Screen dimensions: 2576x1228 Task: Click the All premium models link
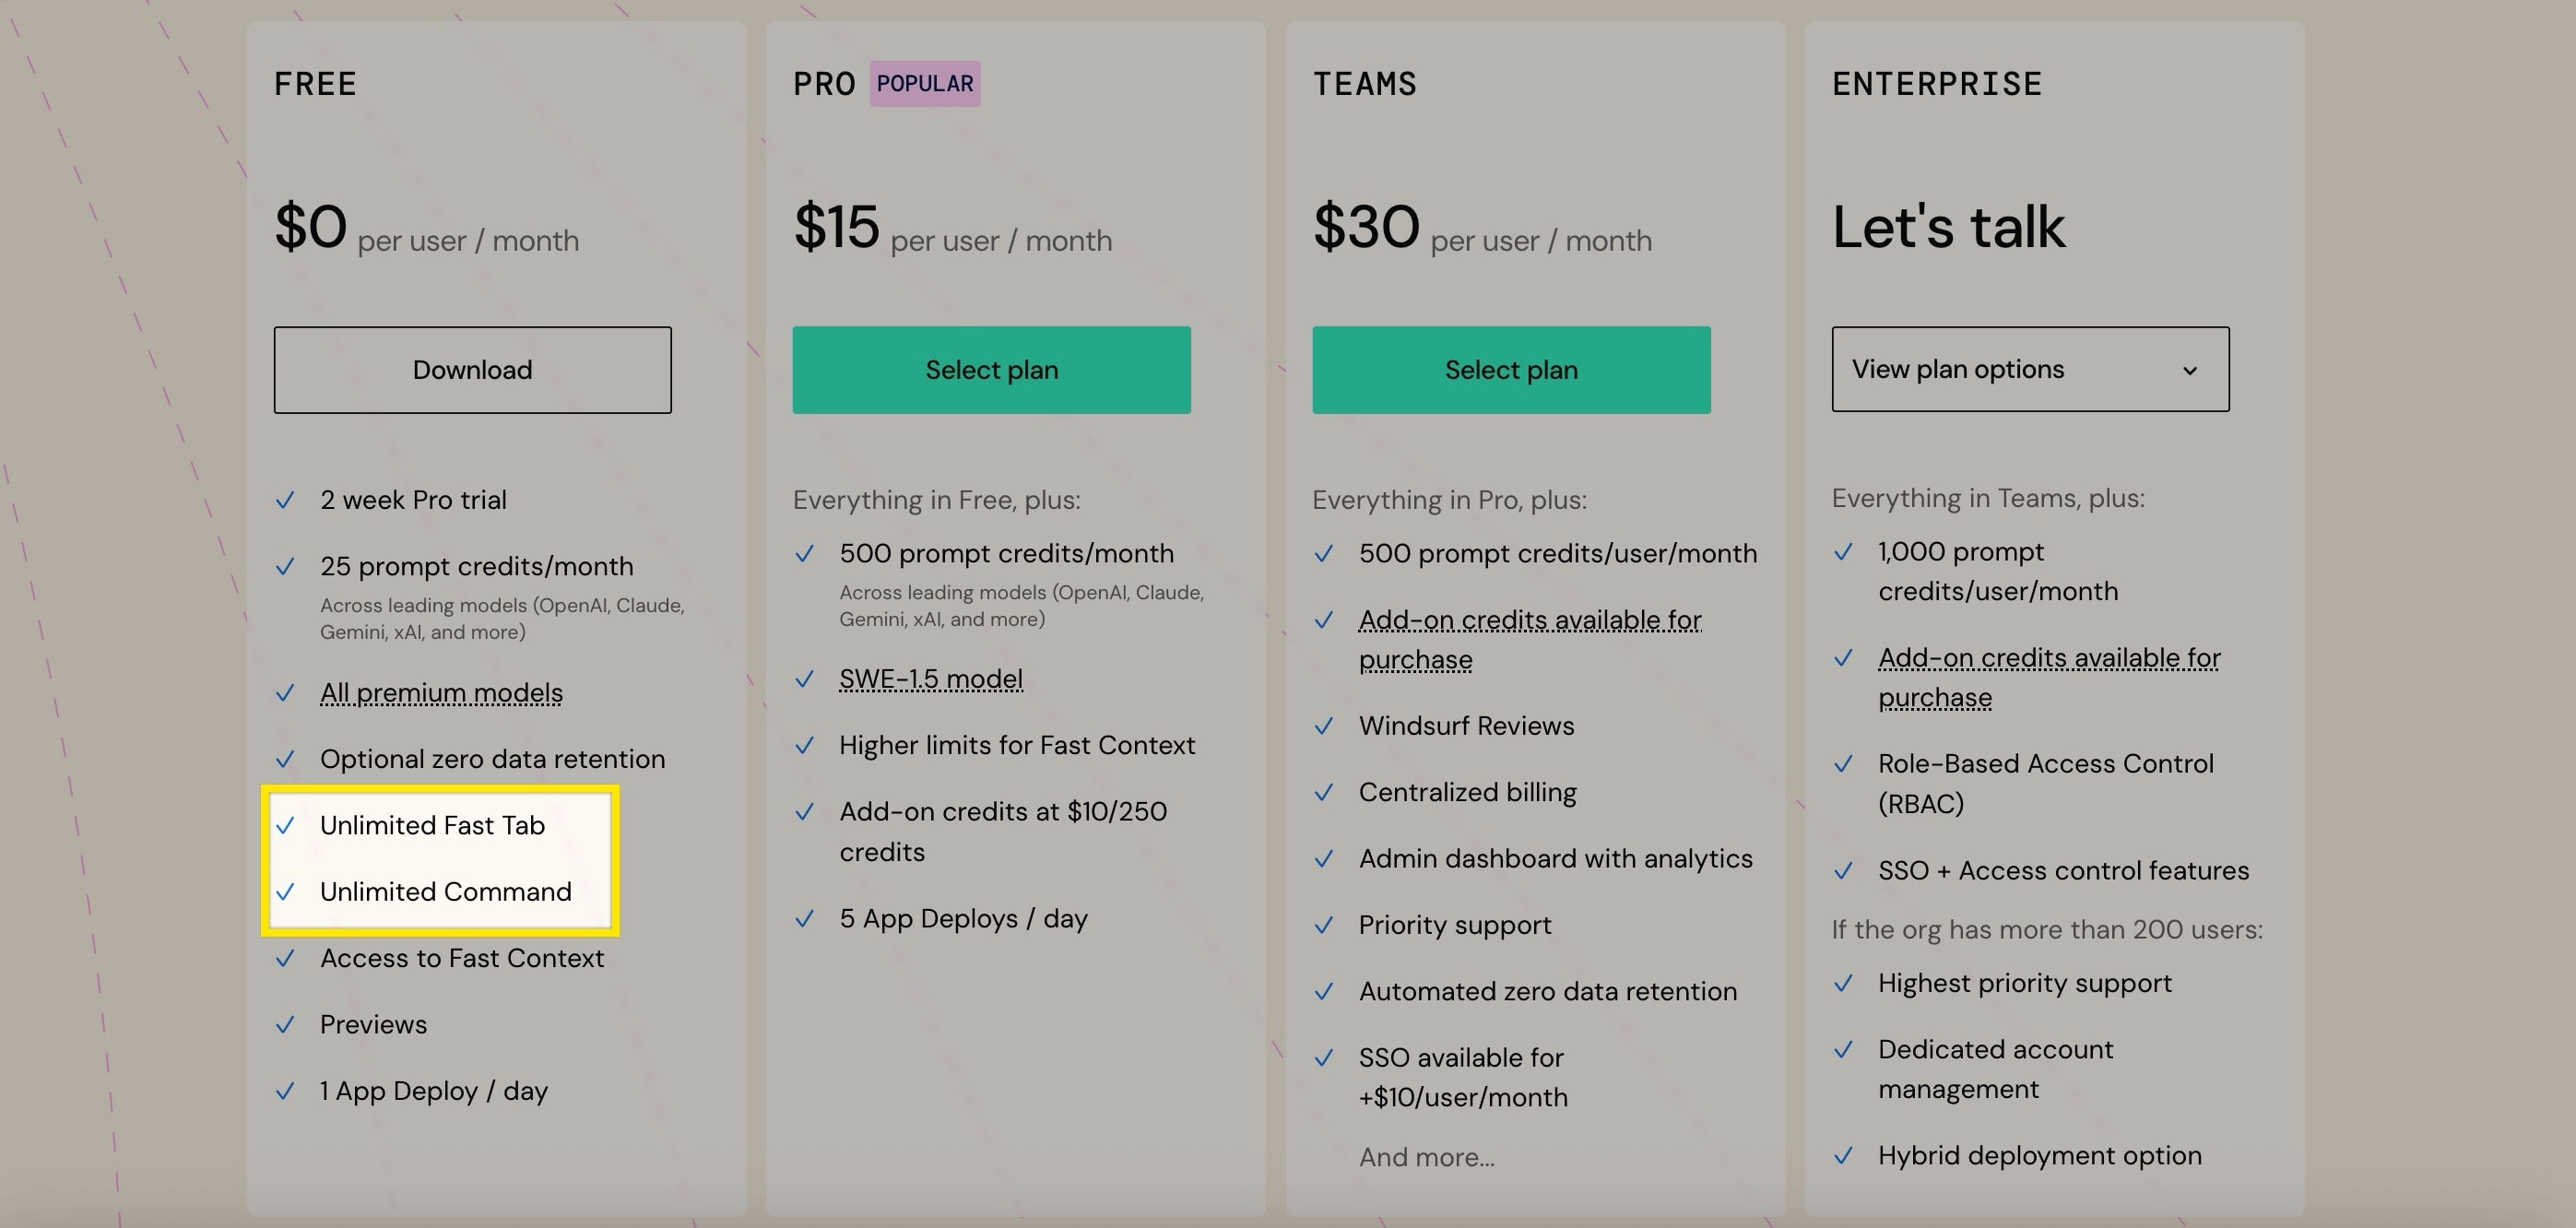click(x=441, y=693)
